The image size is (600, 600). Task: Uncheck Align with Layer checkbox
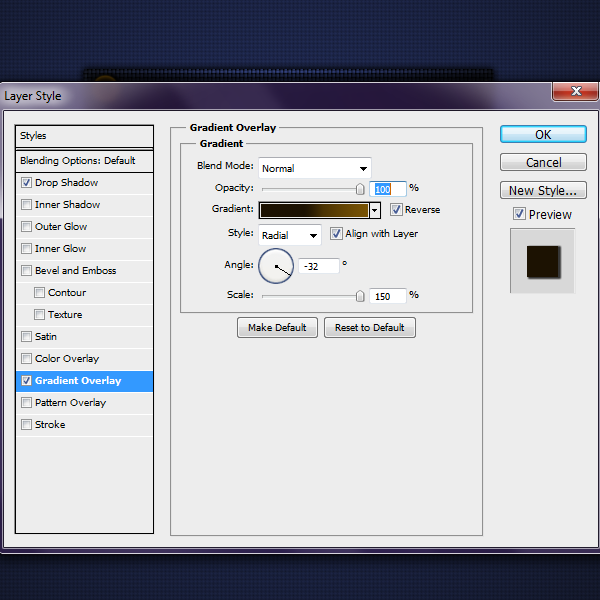(x=336, y=233)
